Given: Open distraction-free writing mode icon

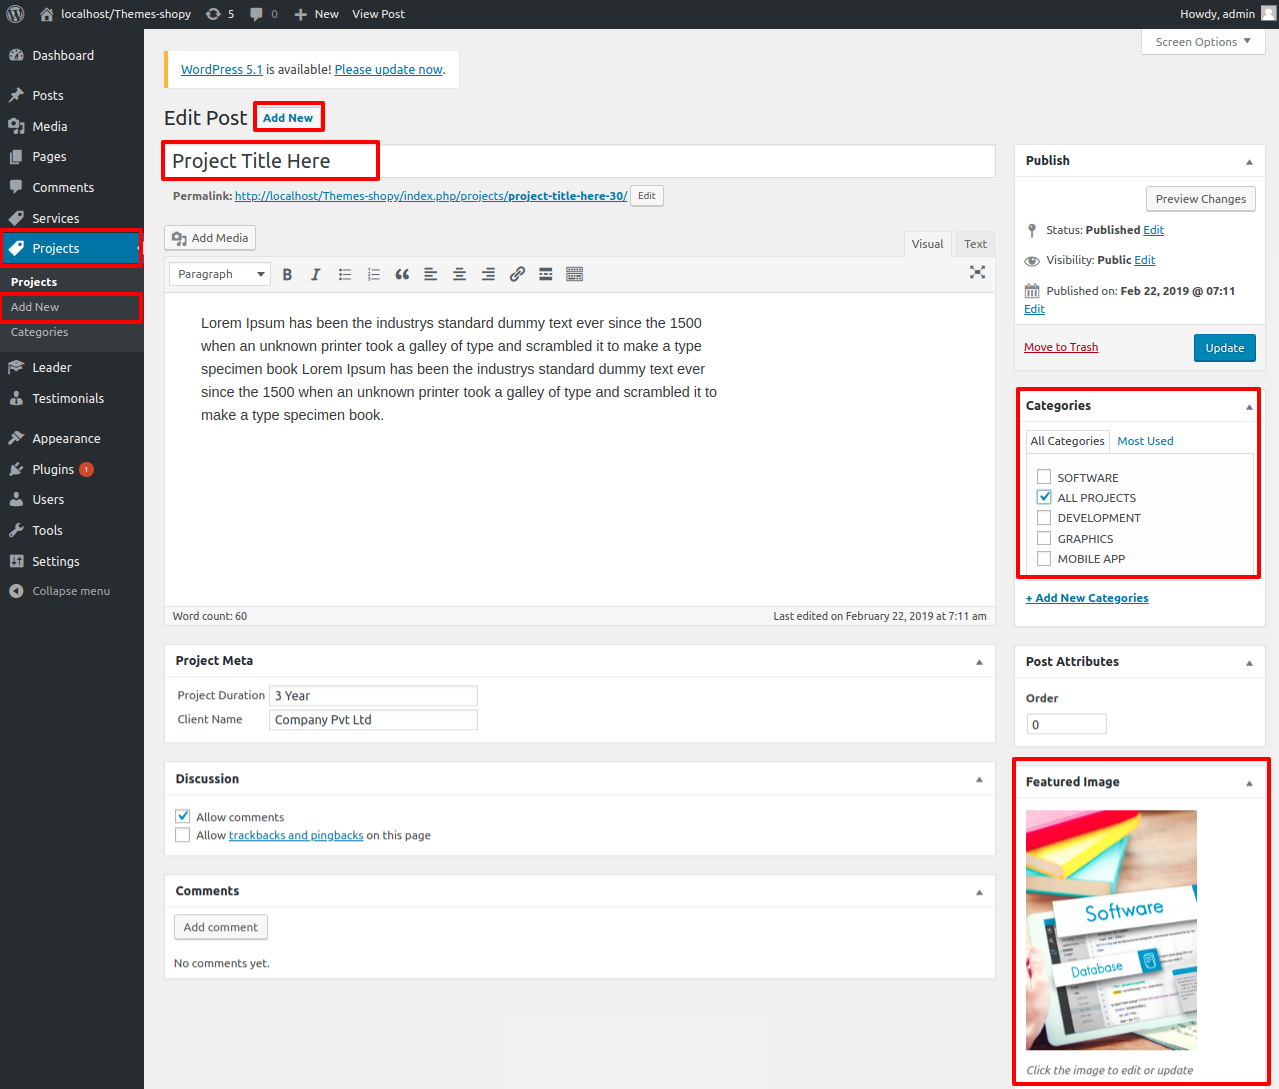Looking at the screenshot, I should coord(977,272).
